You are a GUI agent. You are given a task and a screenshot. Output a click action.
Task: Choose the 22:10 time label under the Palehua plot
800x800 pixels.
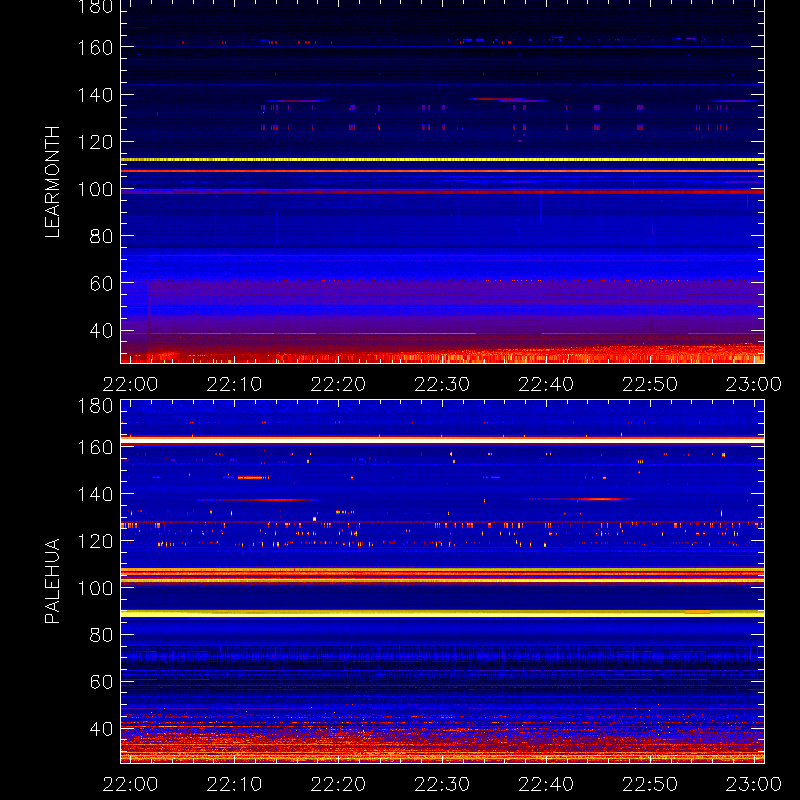click(x=234, y=784)
